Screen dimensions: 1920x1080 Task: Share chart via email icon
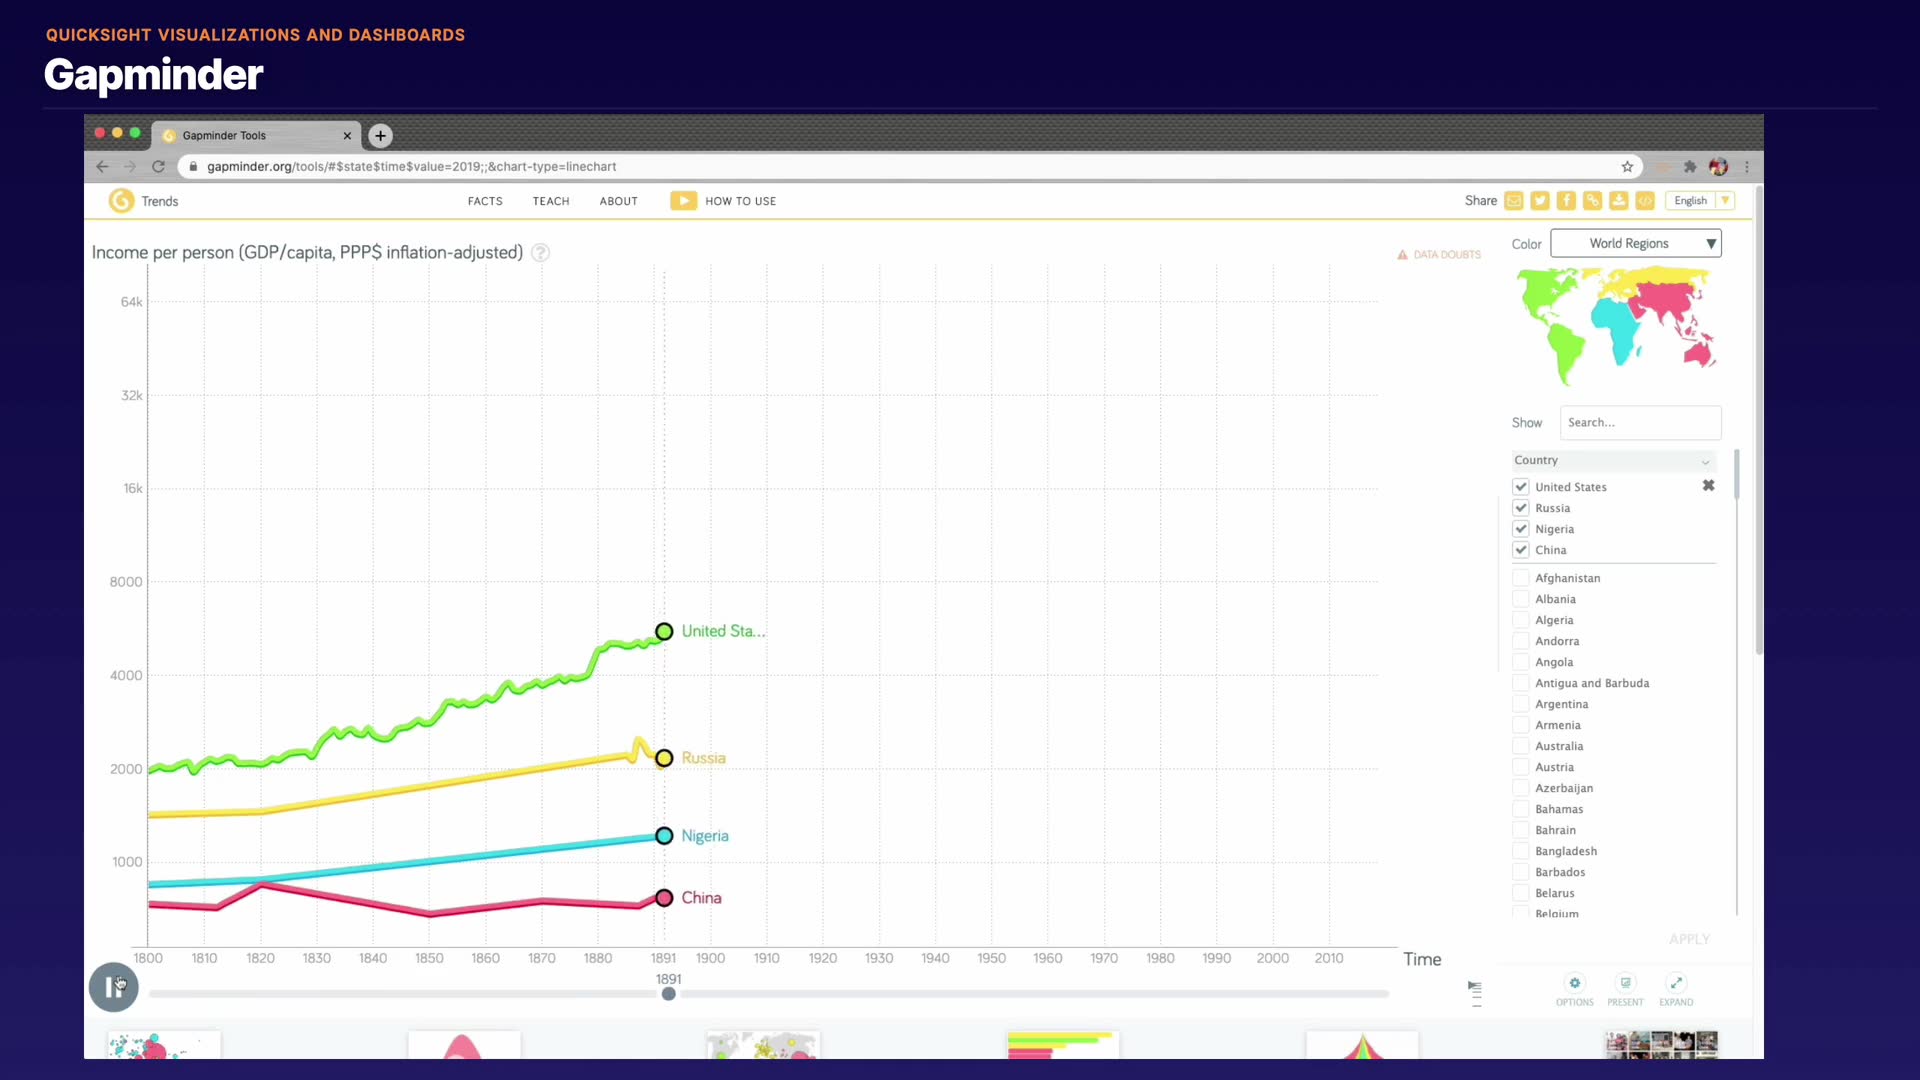(1514, 201)
